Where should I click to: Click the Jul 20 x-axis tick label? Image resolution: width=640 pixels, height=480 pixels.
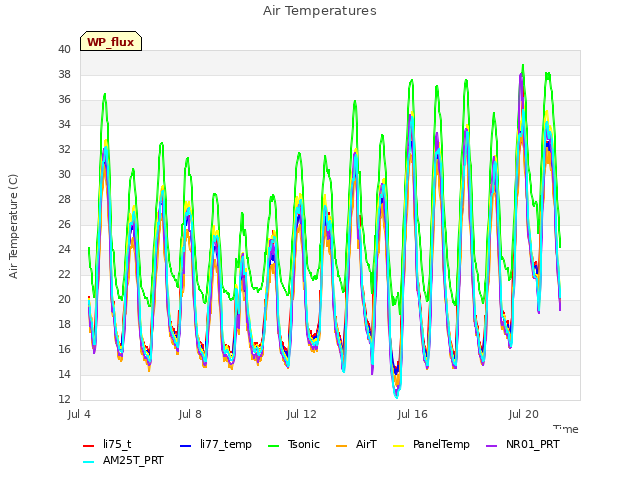pyautogui.click(x=523, y=414)
